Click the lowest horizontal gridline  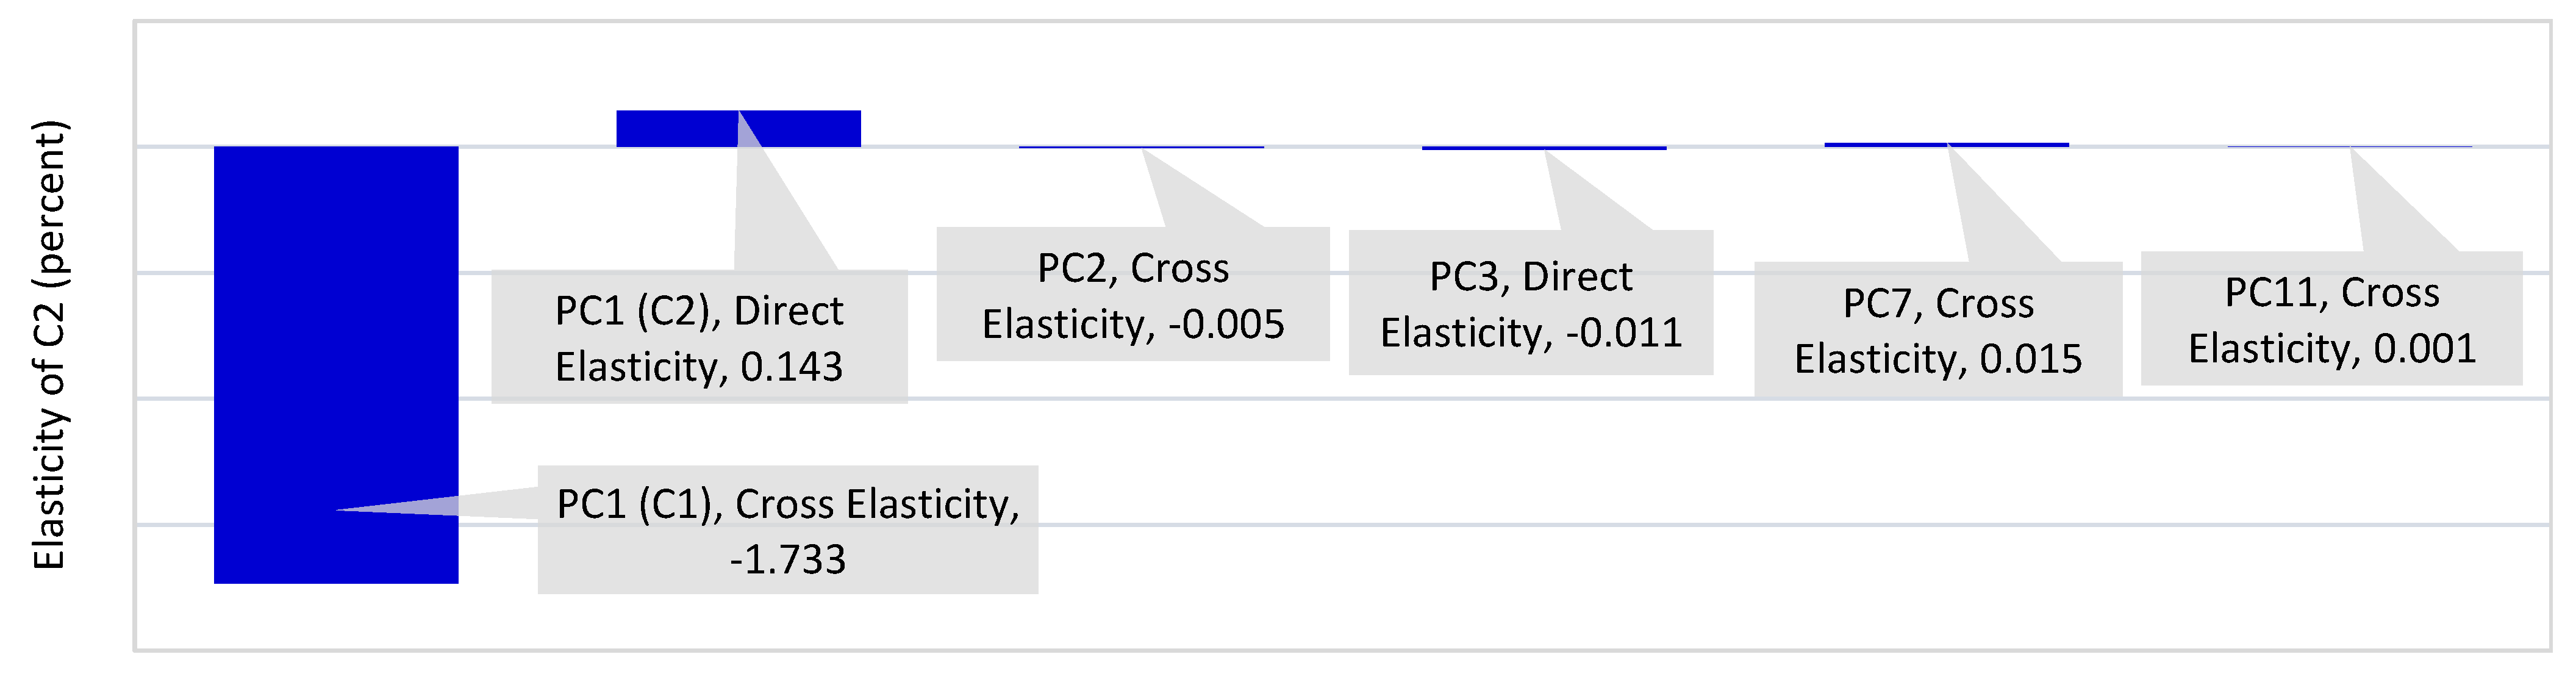[x=1500, y=524]
